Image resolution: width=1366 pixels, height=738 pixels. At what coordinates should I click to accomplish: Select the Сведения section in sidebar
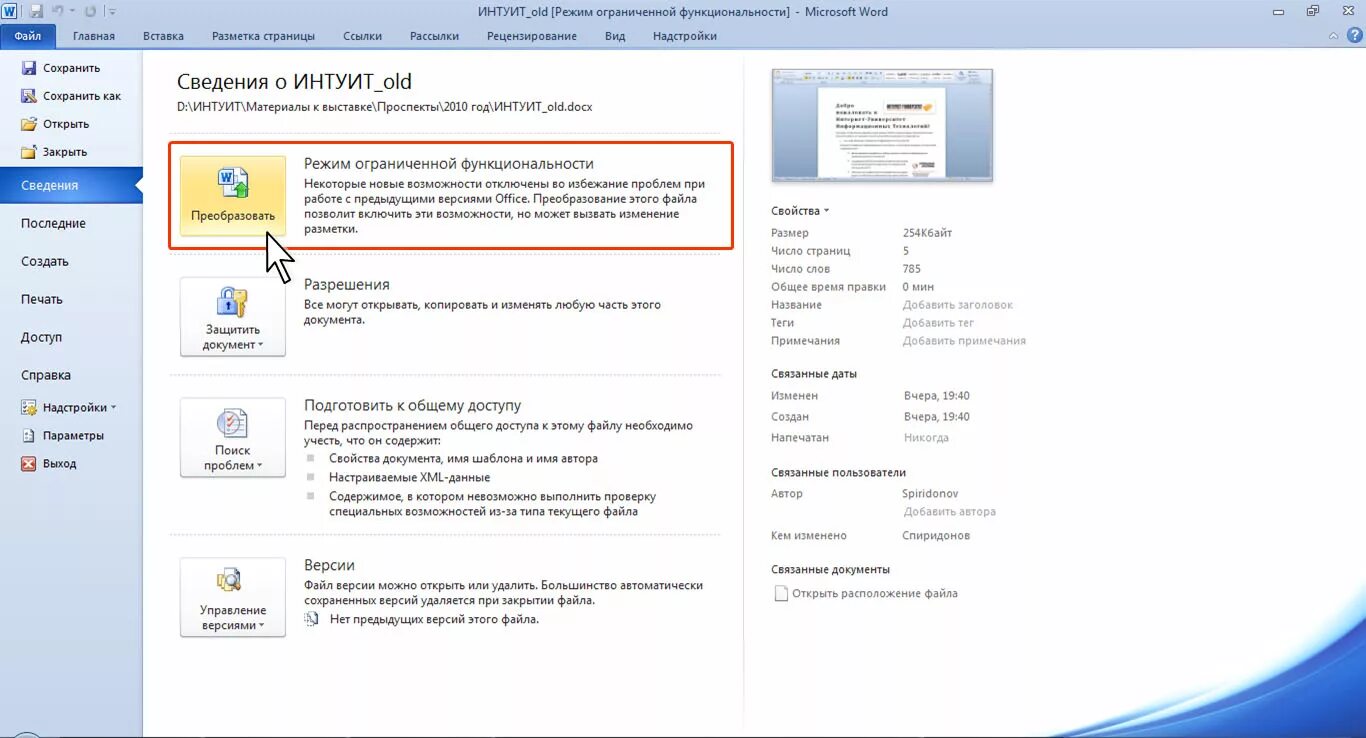[71, 186]
